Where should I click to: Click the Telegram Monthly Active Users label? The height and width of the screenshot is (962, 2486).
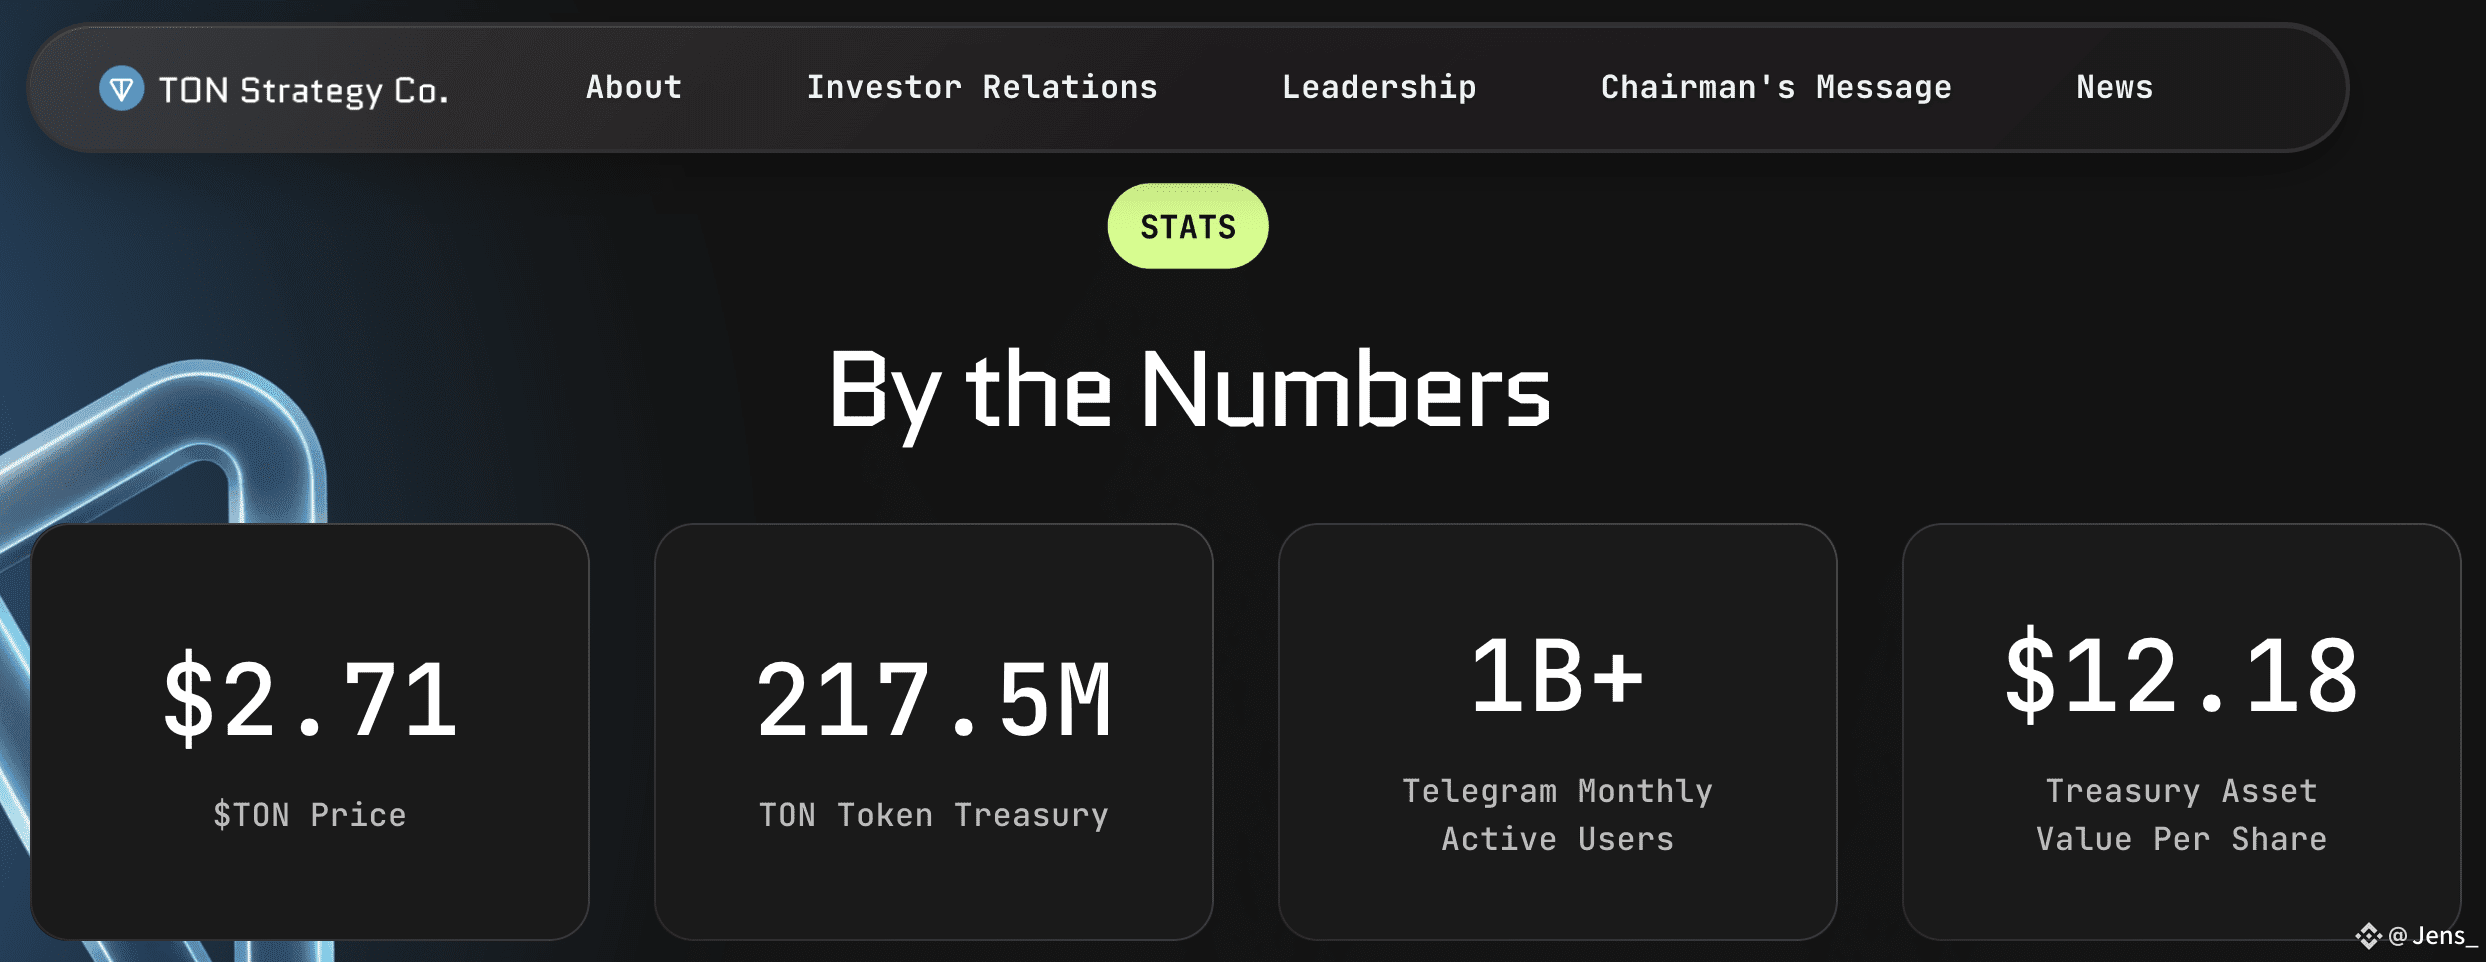[1557, 815]
